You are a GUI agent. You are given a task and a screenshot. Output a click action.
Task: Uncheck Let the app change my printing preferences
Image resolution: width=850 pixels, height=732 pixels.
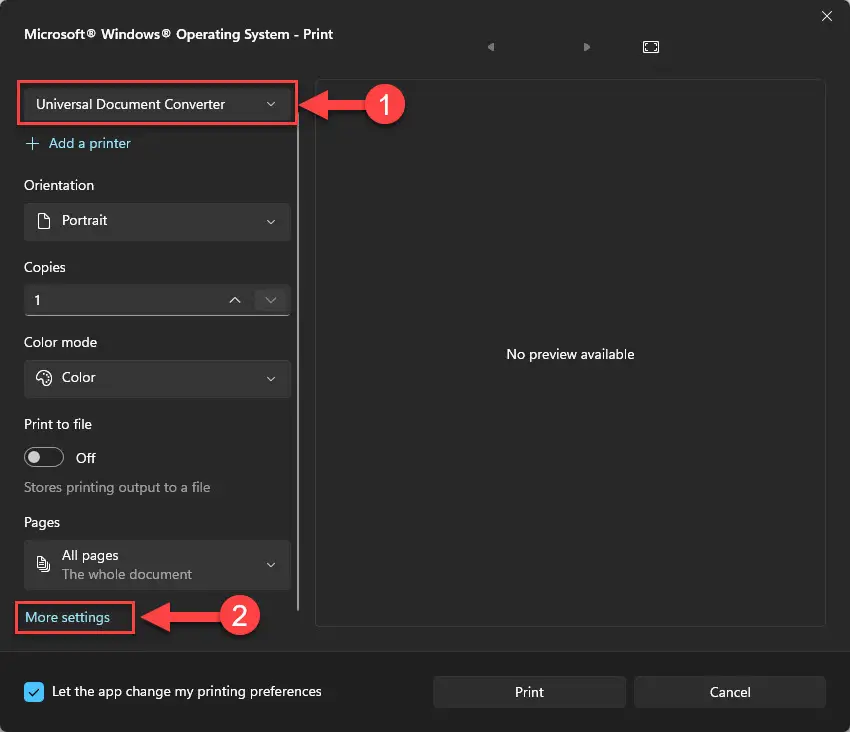point(34,692)
